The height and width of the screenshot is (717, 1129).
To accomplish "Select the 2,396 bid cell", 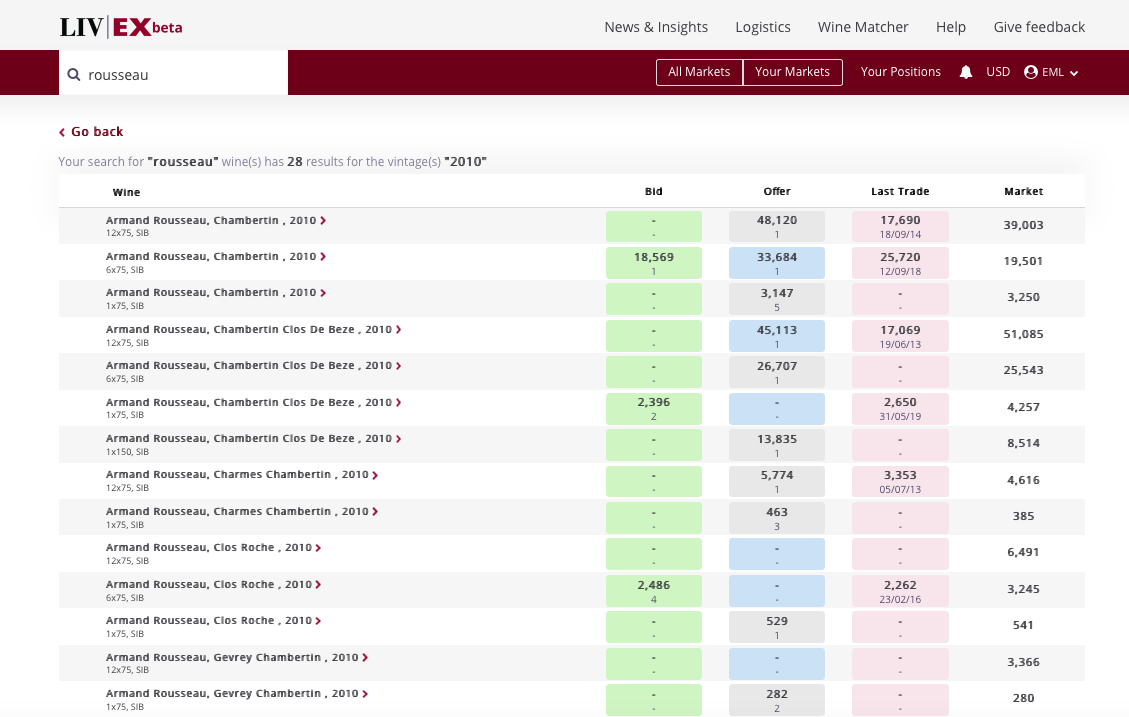I will [654, 408].
